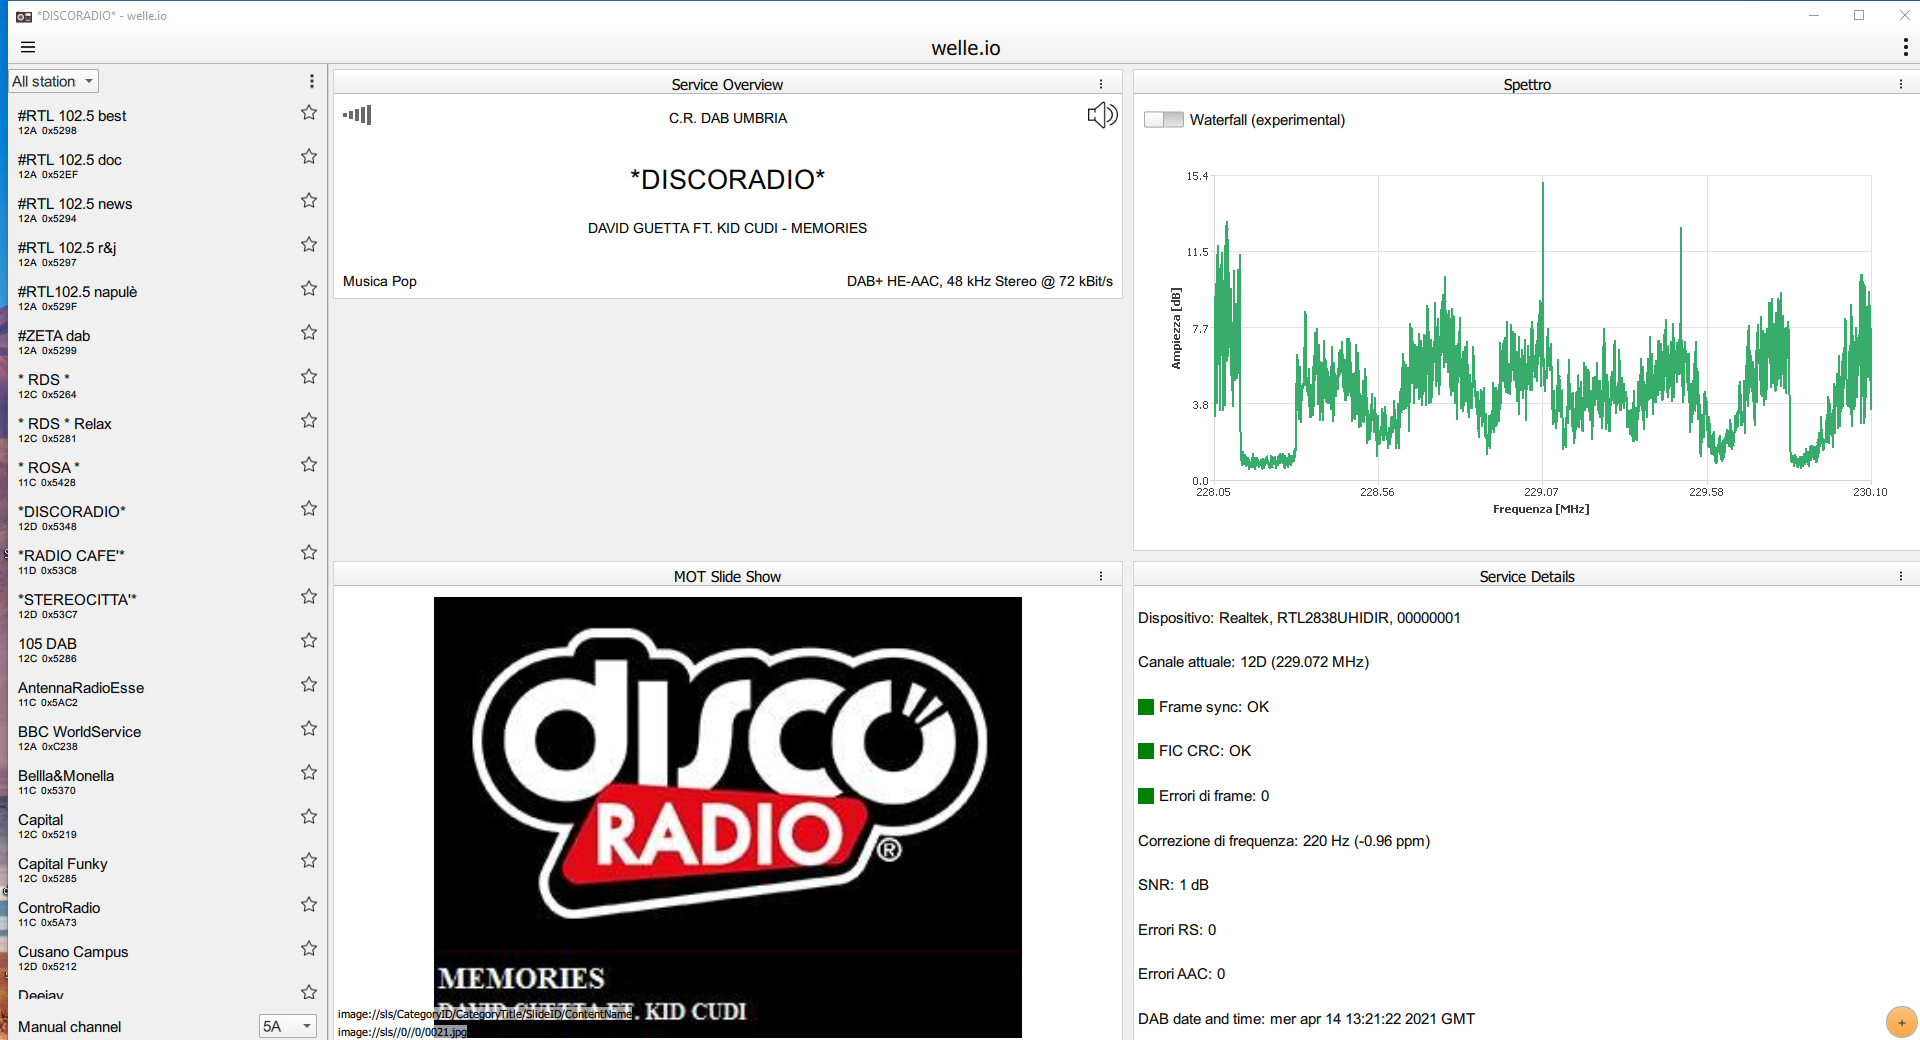Select *DISCORADIO* in the station list
Screen dimensions: 1920x1040
tap(150, 517)
